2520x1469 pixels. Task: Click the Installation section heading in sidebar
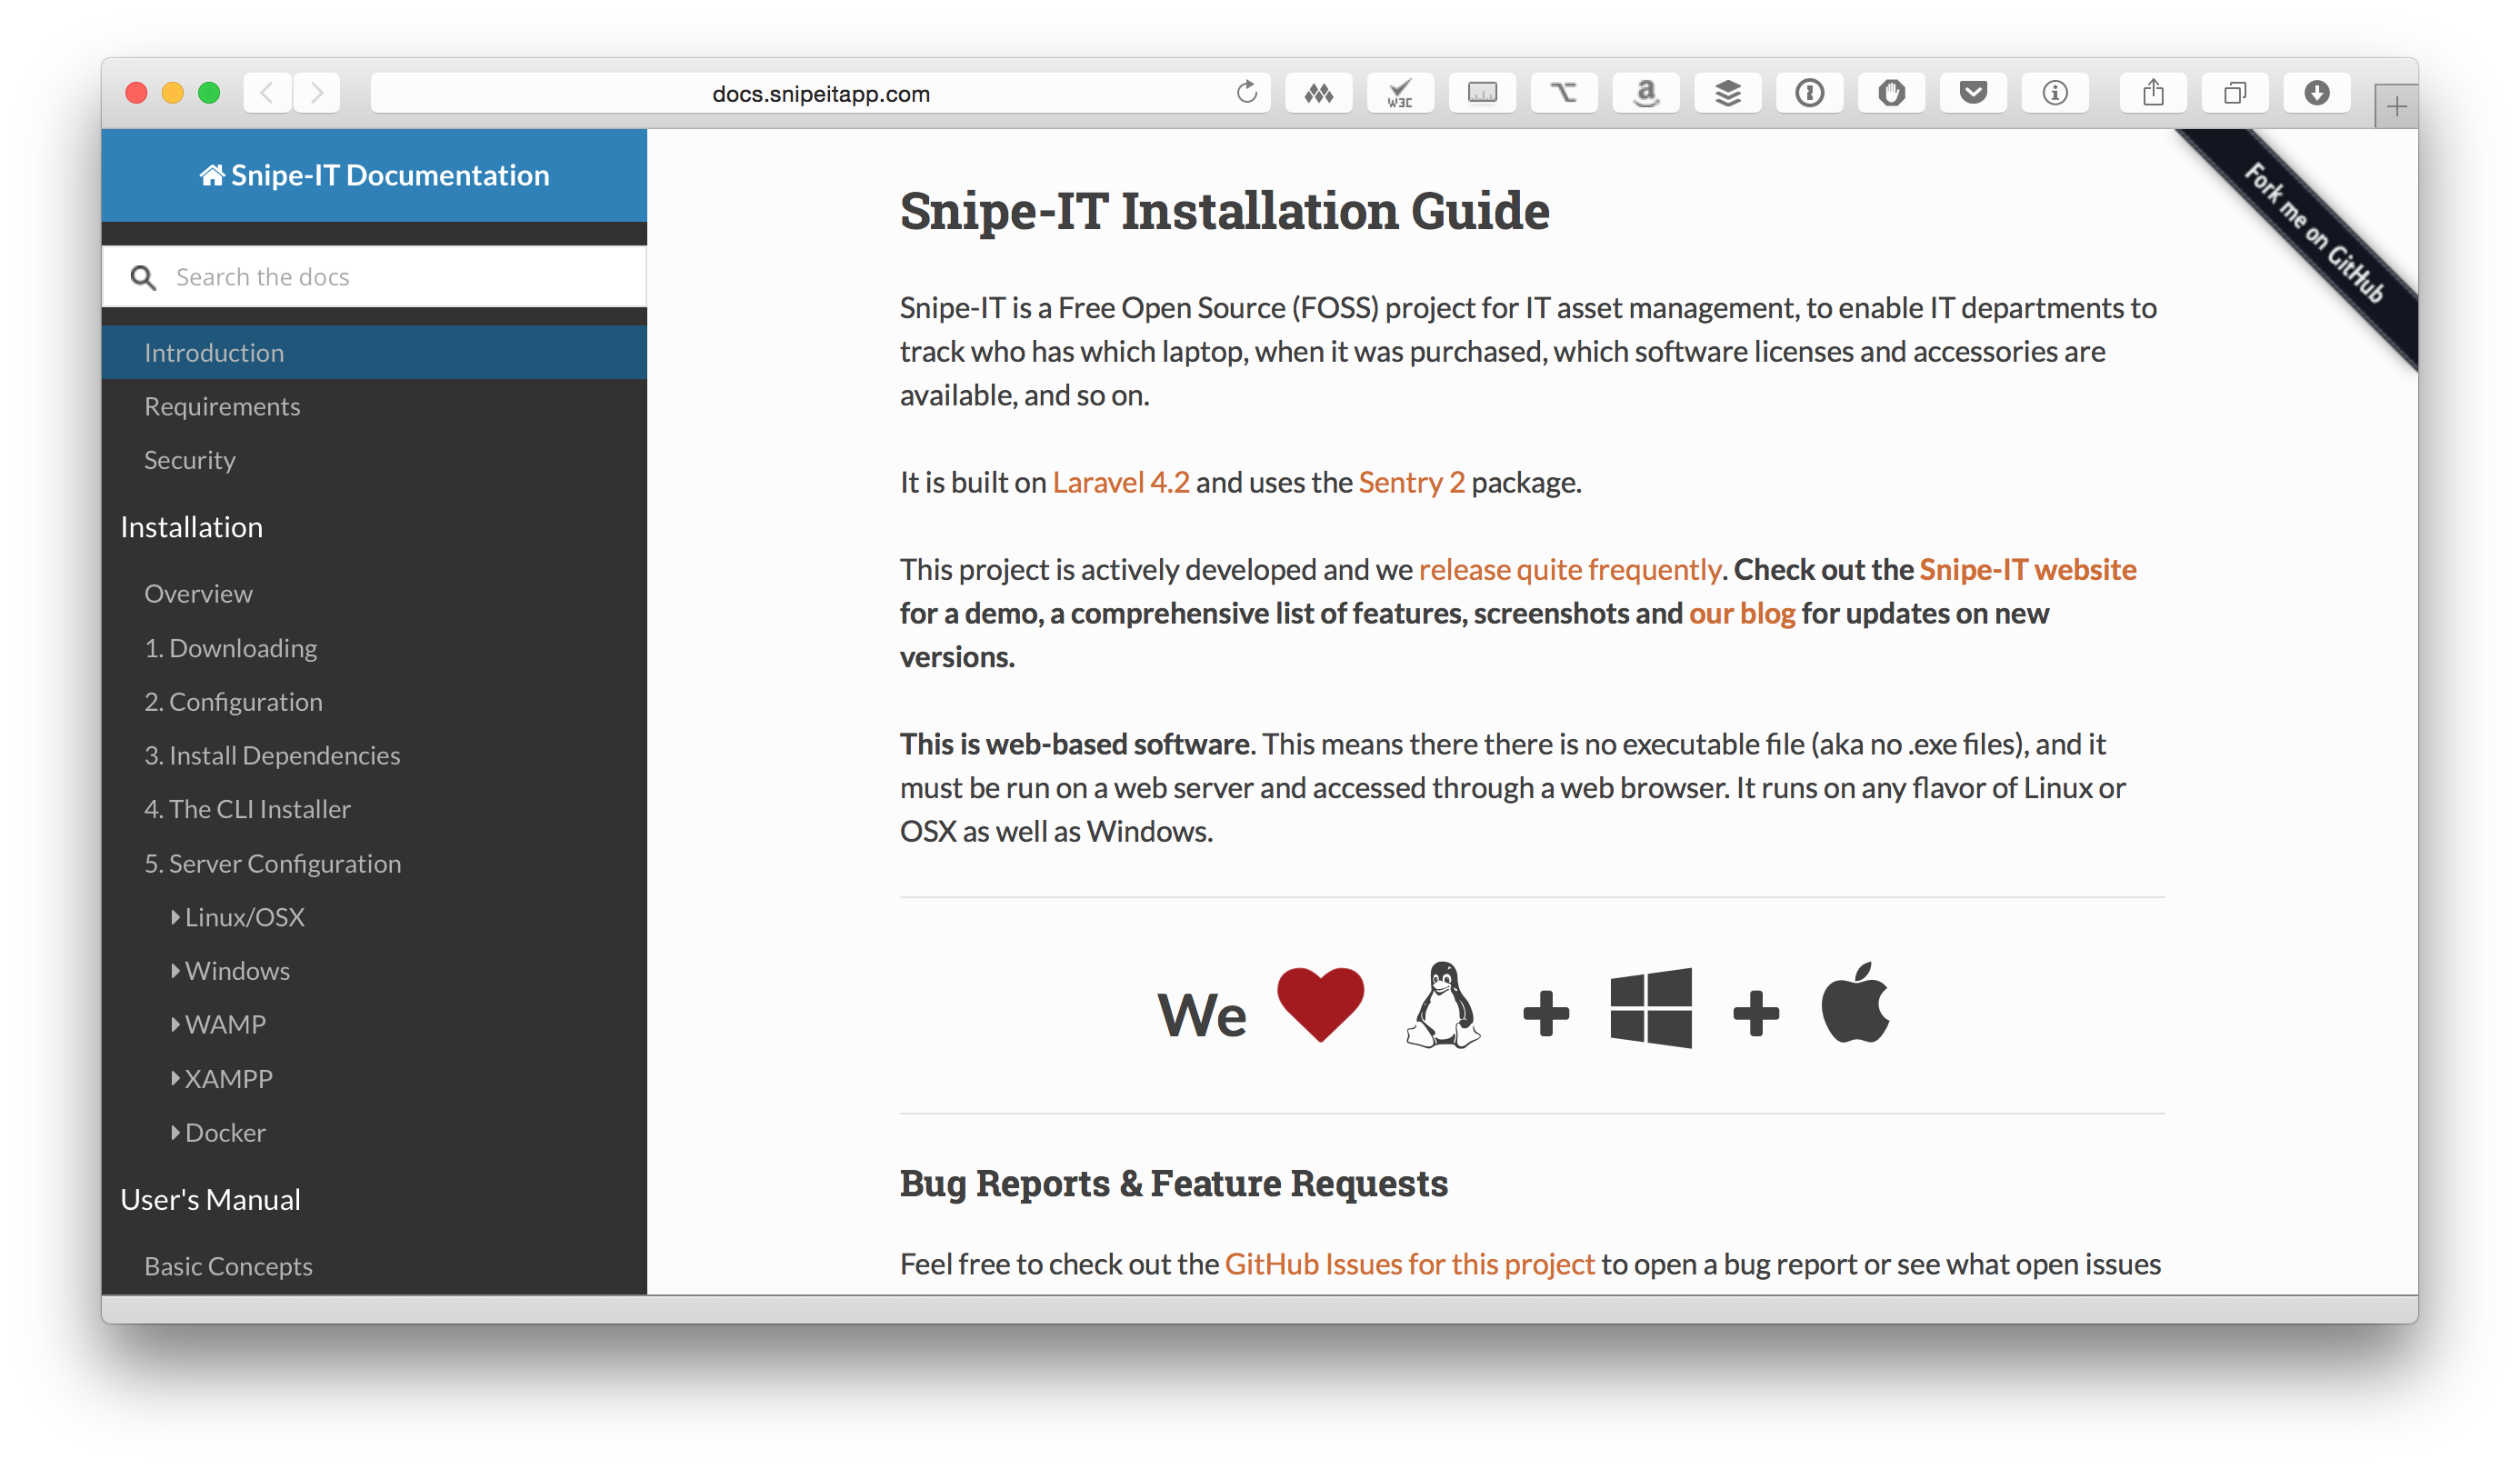click(x=191, y=527)
